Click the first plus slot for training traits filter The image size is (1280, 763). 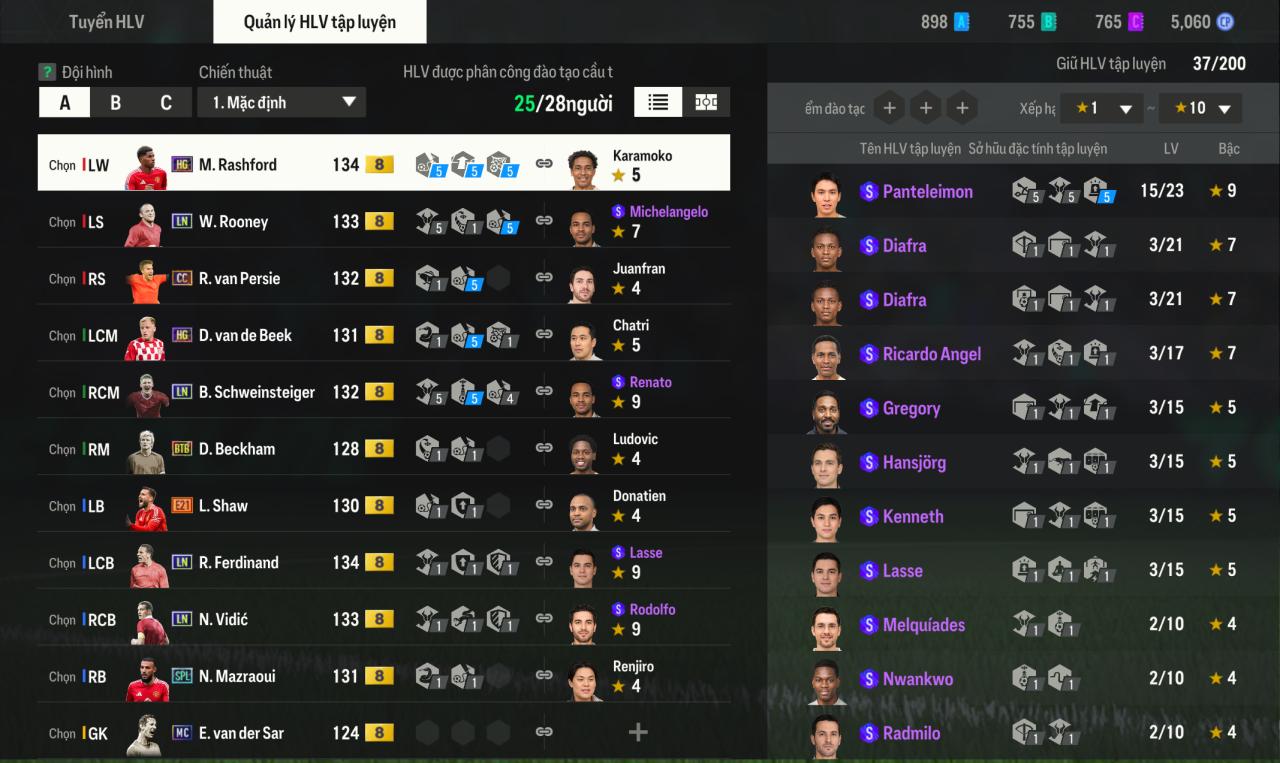click(890, 108)
